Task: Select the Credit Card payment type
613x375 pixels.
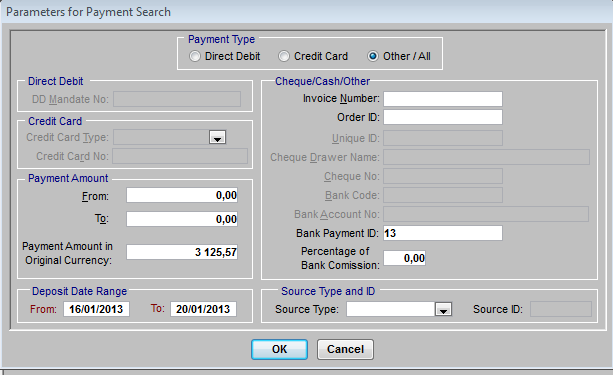Action: pyautogui.click(x=284, y=56)
